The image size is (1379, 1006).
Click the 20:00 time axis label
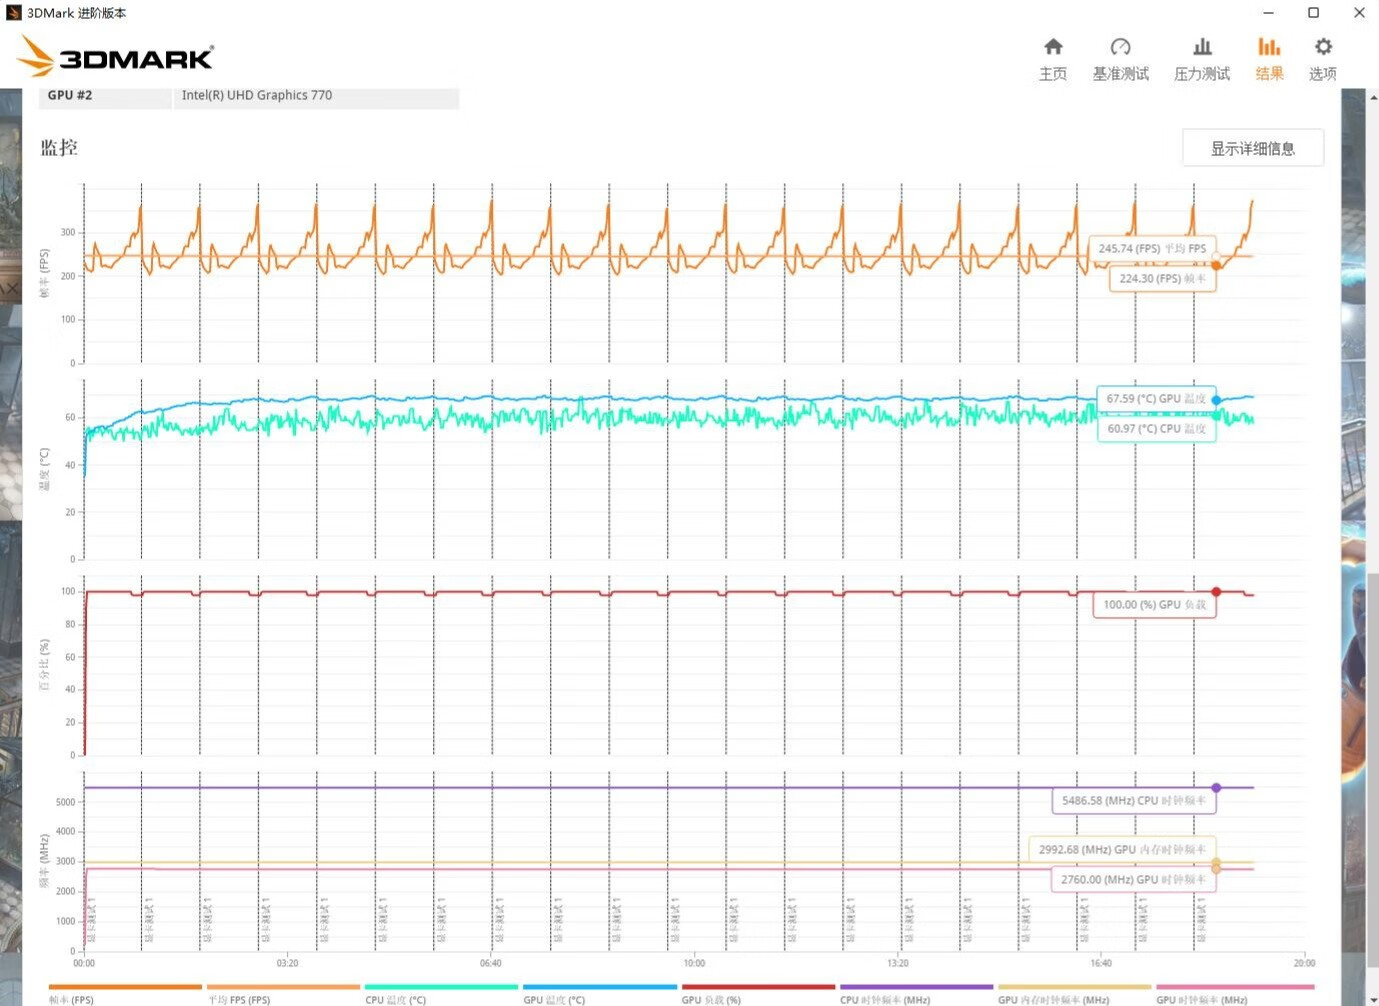pos(1304,963)
